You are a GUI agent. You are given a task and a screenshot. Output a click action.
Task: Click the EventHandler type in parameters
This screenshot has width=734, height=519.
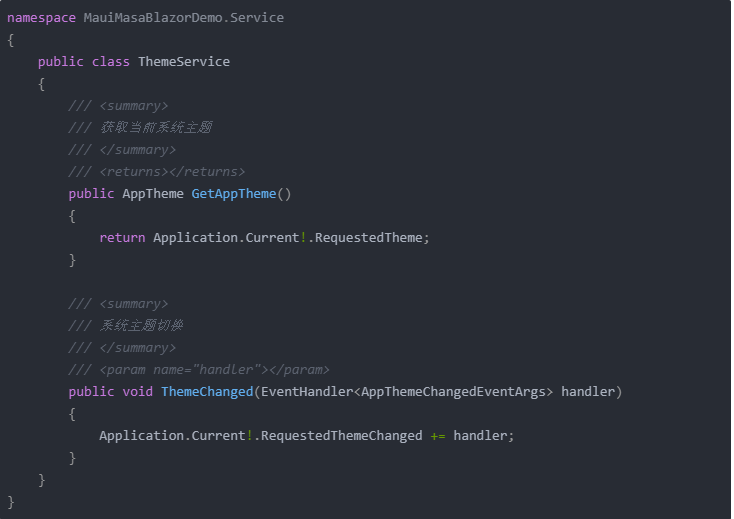click(307, 392)
